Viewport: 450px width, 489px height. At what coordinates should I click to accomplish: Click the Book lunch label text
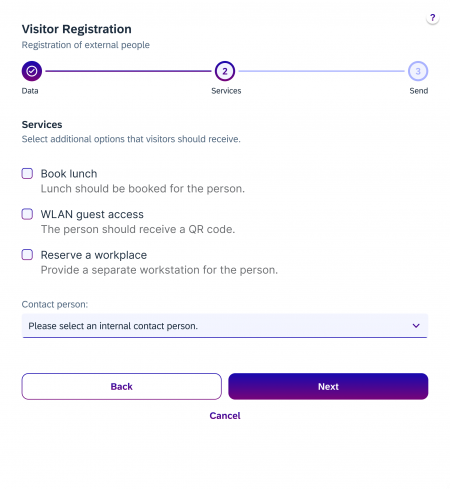coord(69,174)
